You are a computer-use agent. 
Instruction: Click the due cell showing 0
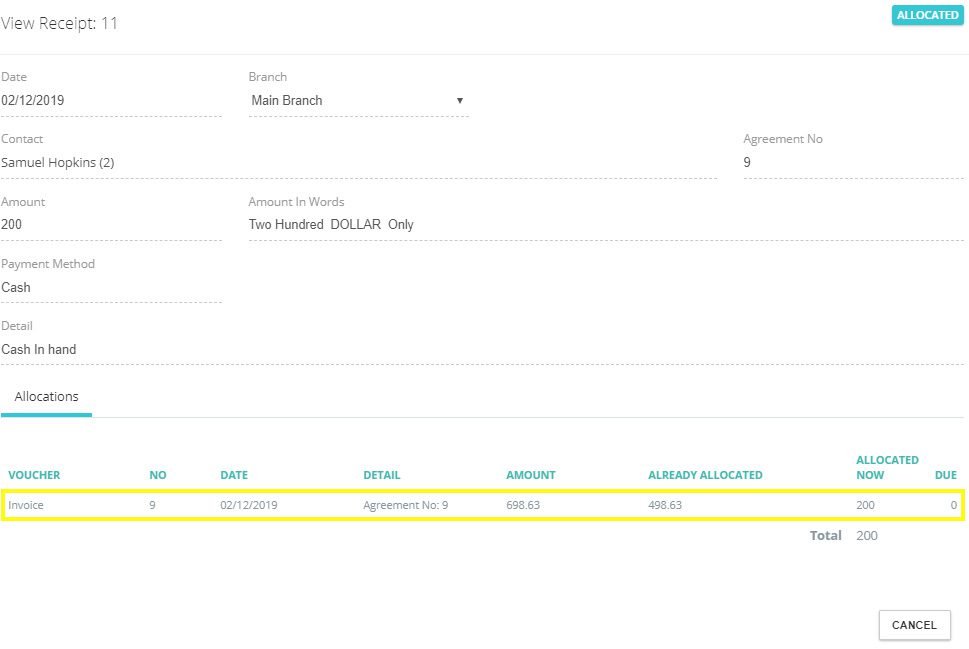[x=954, y=505]
